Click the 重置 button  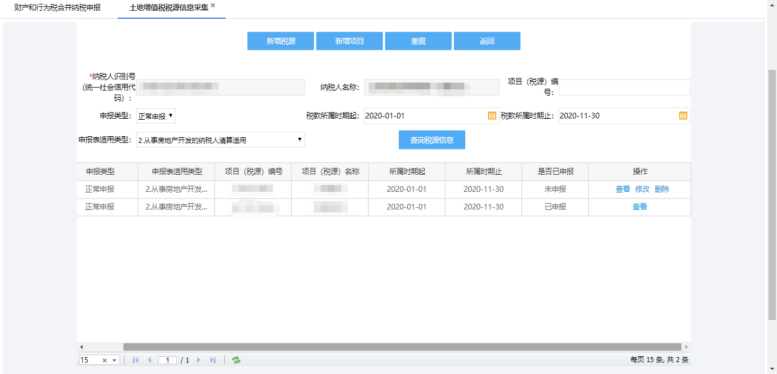tap(418, 41)
